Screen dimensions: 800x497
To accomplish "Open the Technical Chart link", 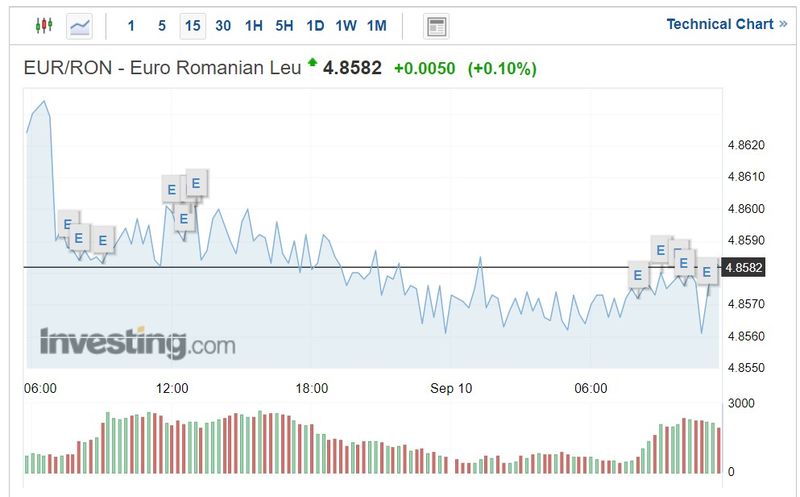I will 726,24.
